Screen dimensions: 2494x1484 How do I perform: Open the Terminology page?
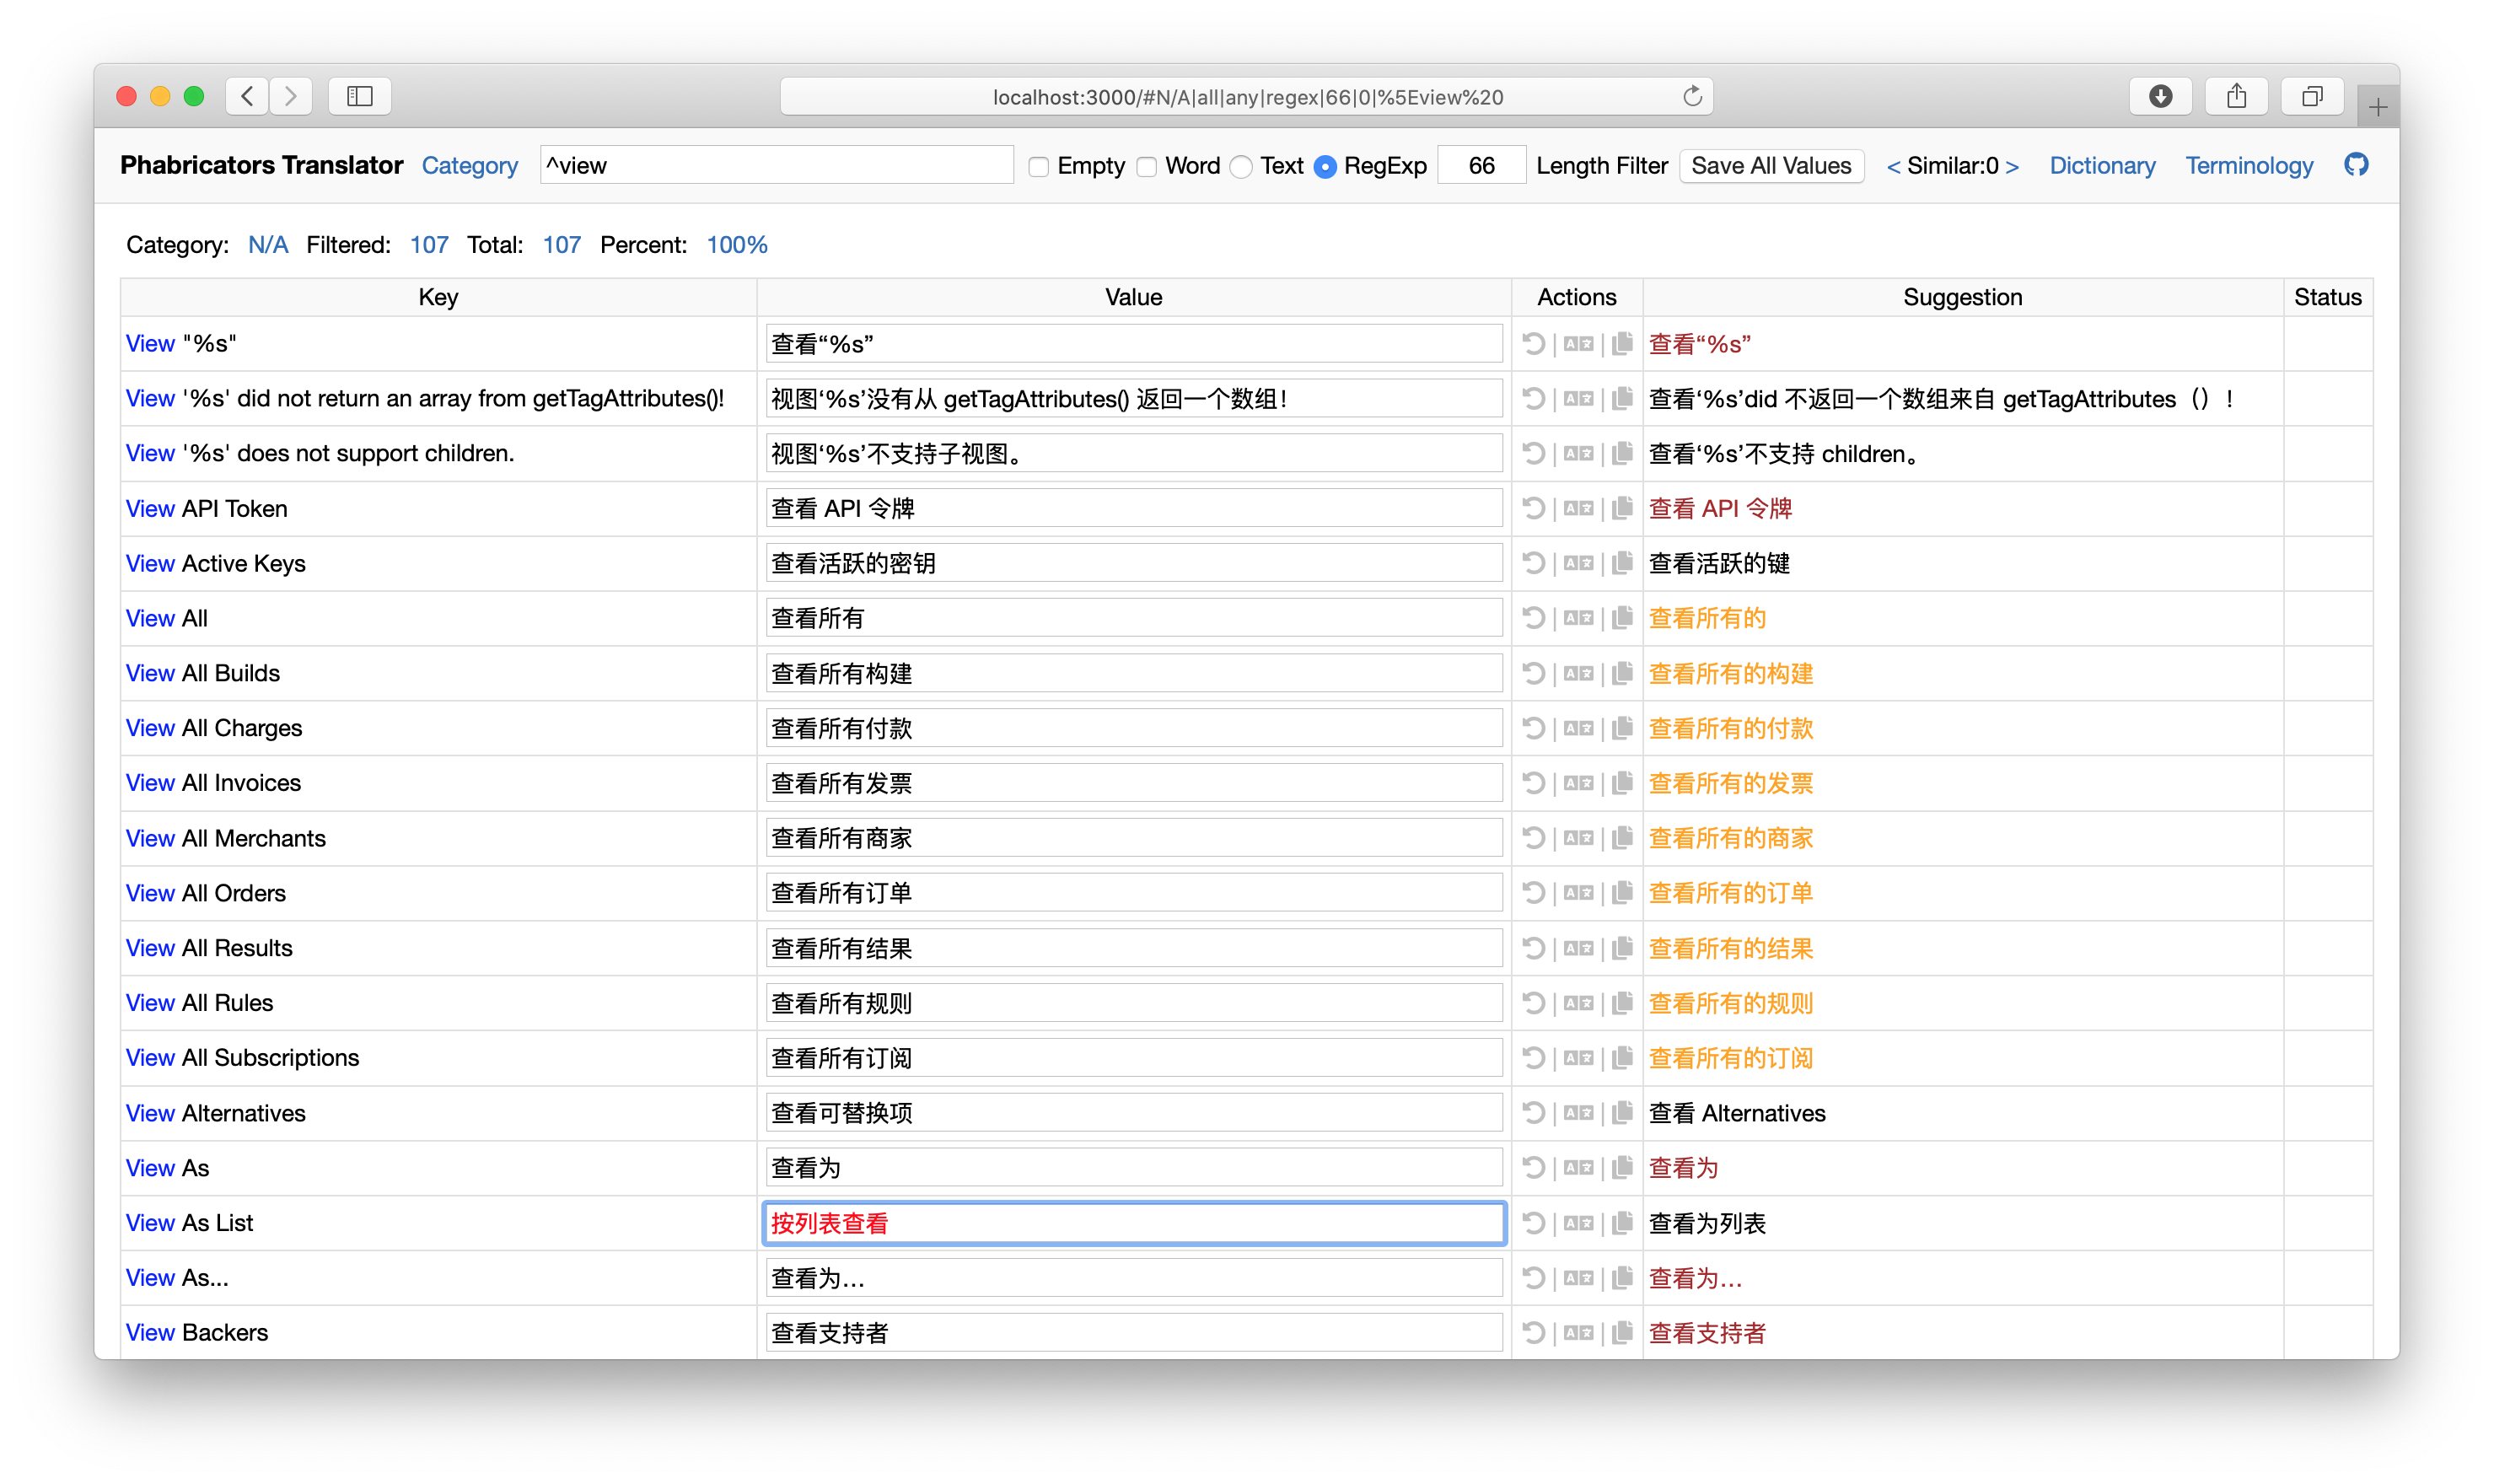point(2249,166)
